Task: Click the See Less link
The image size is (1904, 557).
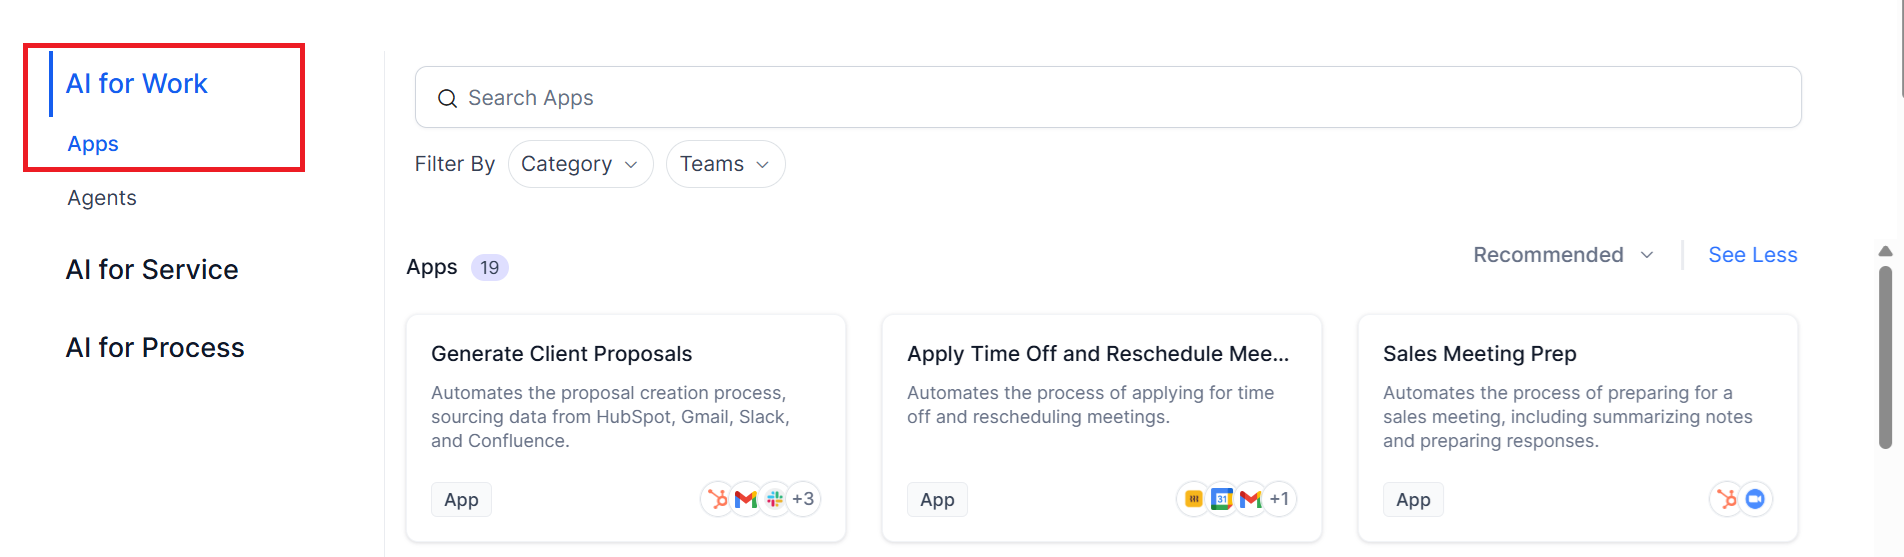Action: 1752,255
